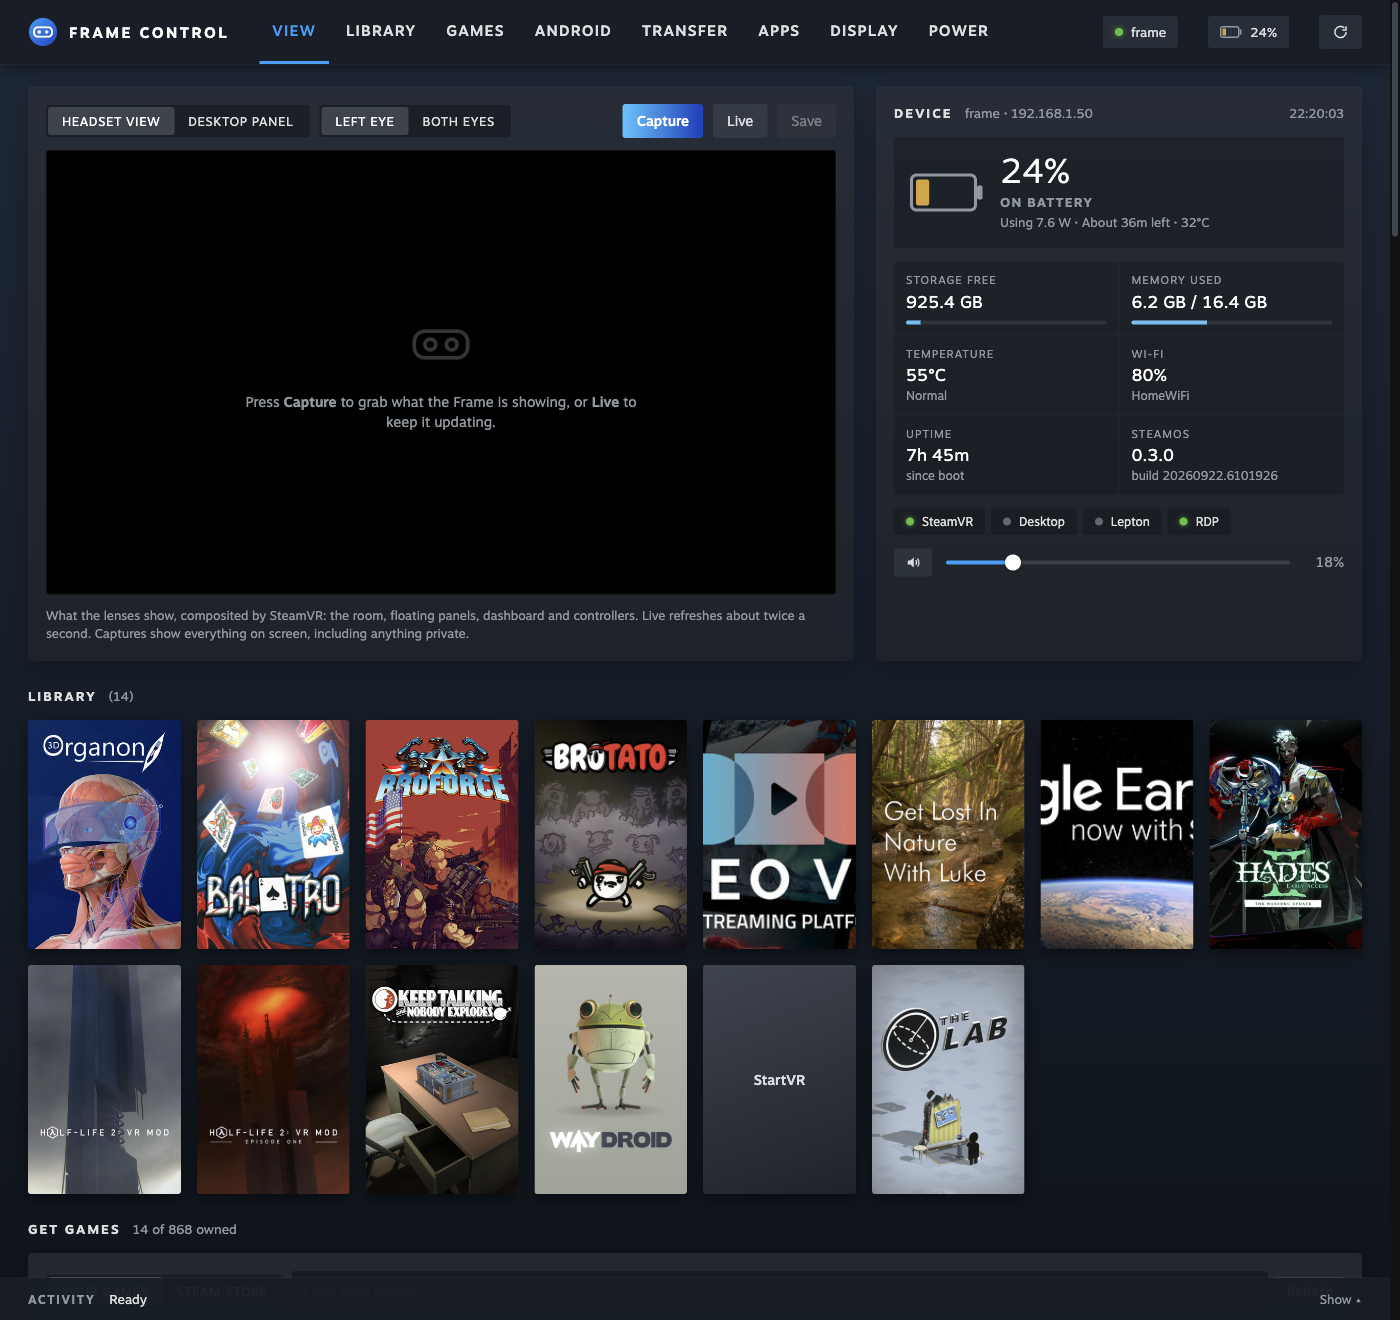Click the refresh icon button in header
1400x1320 pixels.
pyautogui.click(x=1340, y=32)
